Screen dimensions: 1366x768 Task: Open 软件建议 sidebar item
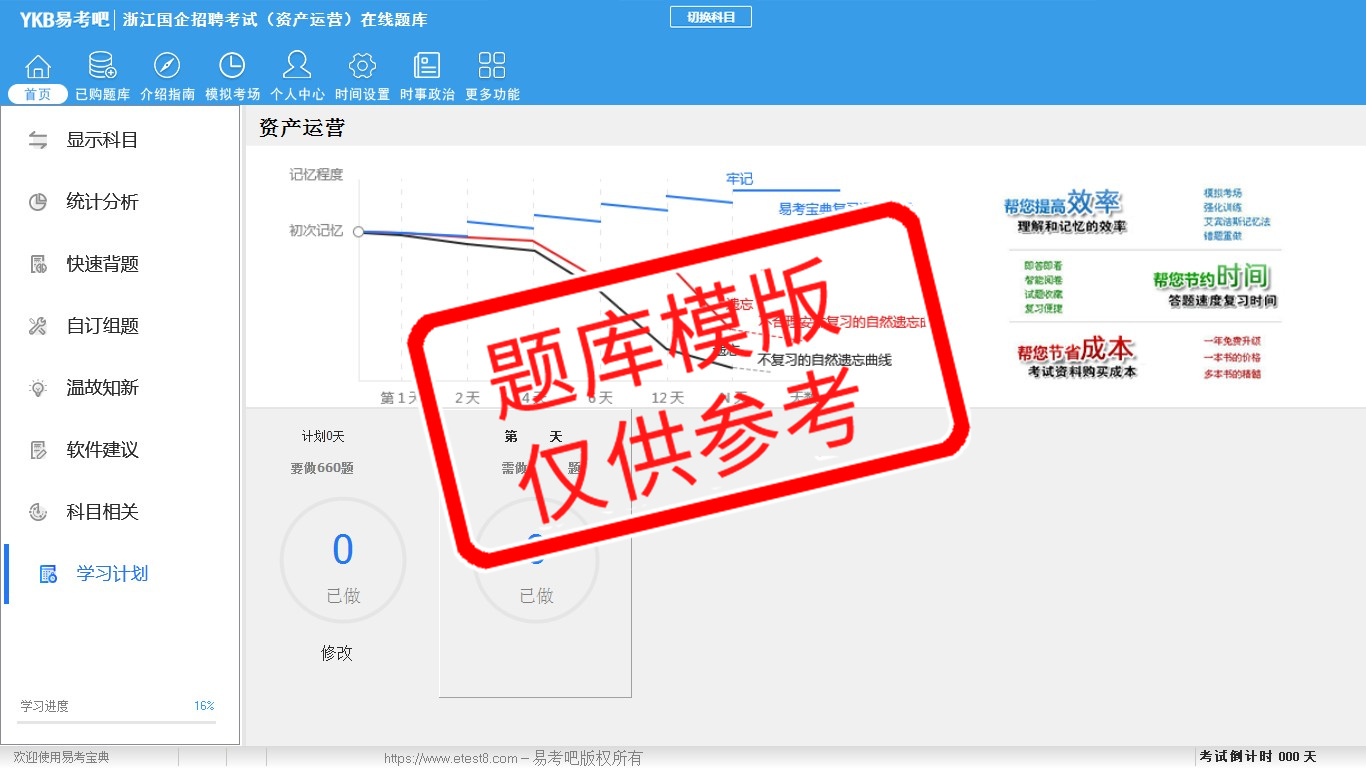pyautogui.click(x=101, y=450)
